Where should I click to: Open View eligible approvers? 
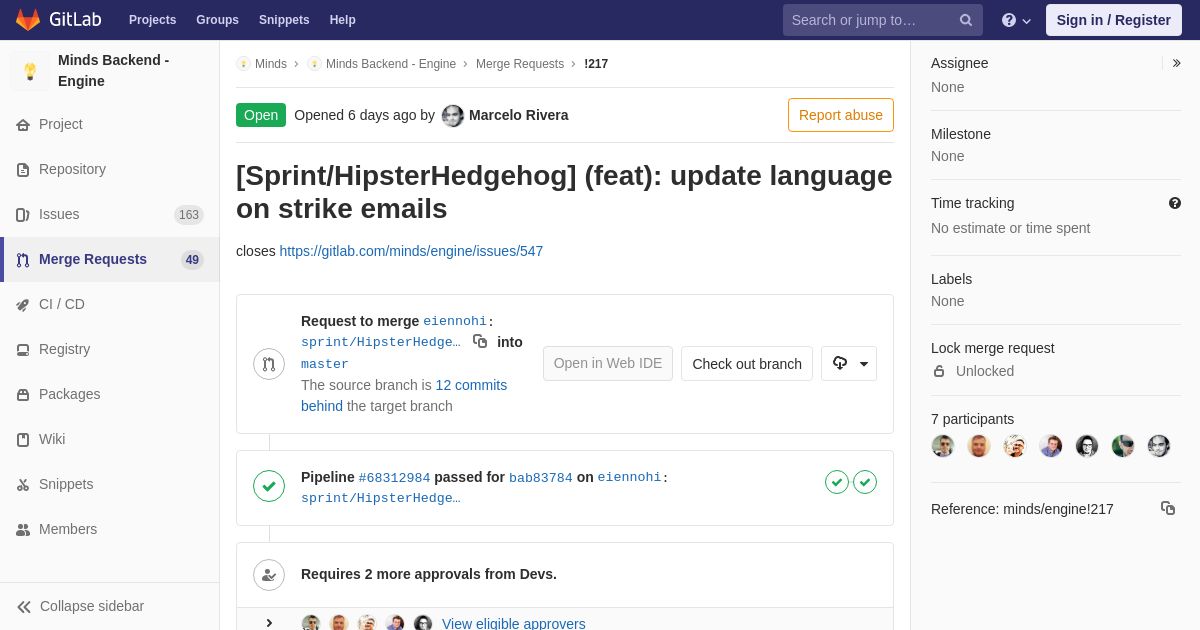(514, 623)
